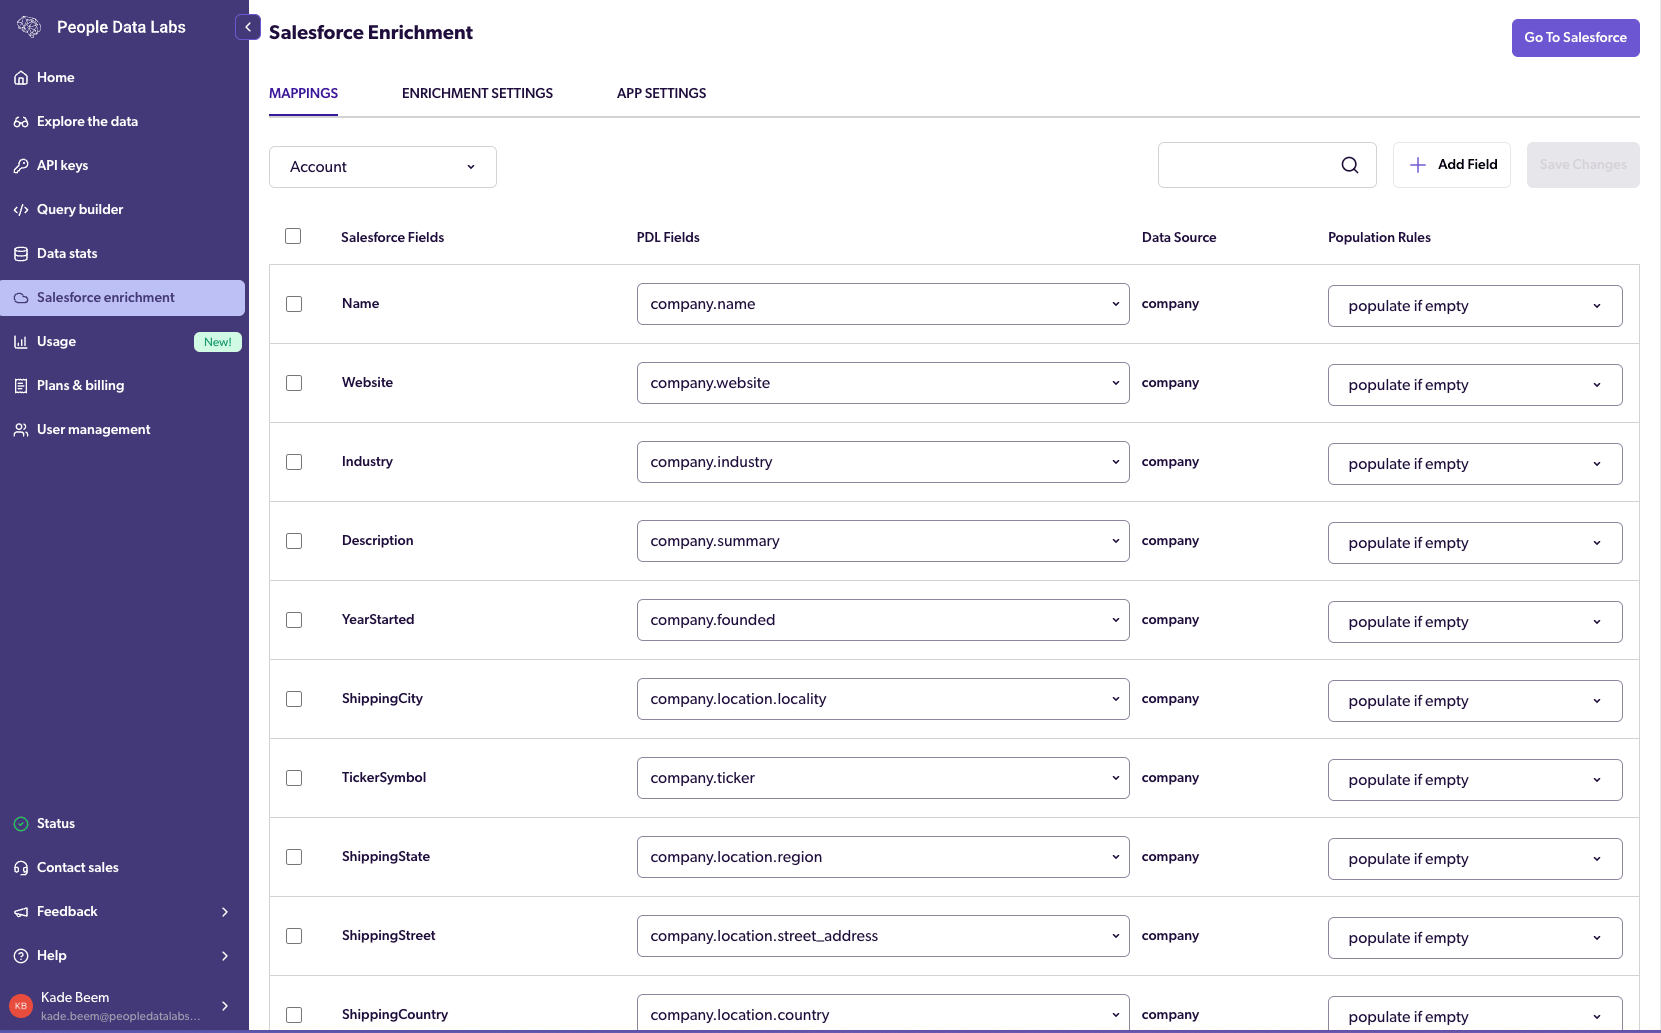Open Plans & billing in sidebar
Screen dimensions: 1661x1033
pyautogui.click(x=122, y=386)
